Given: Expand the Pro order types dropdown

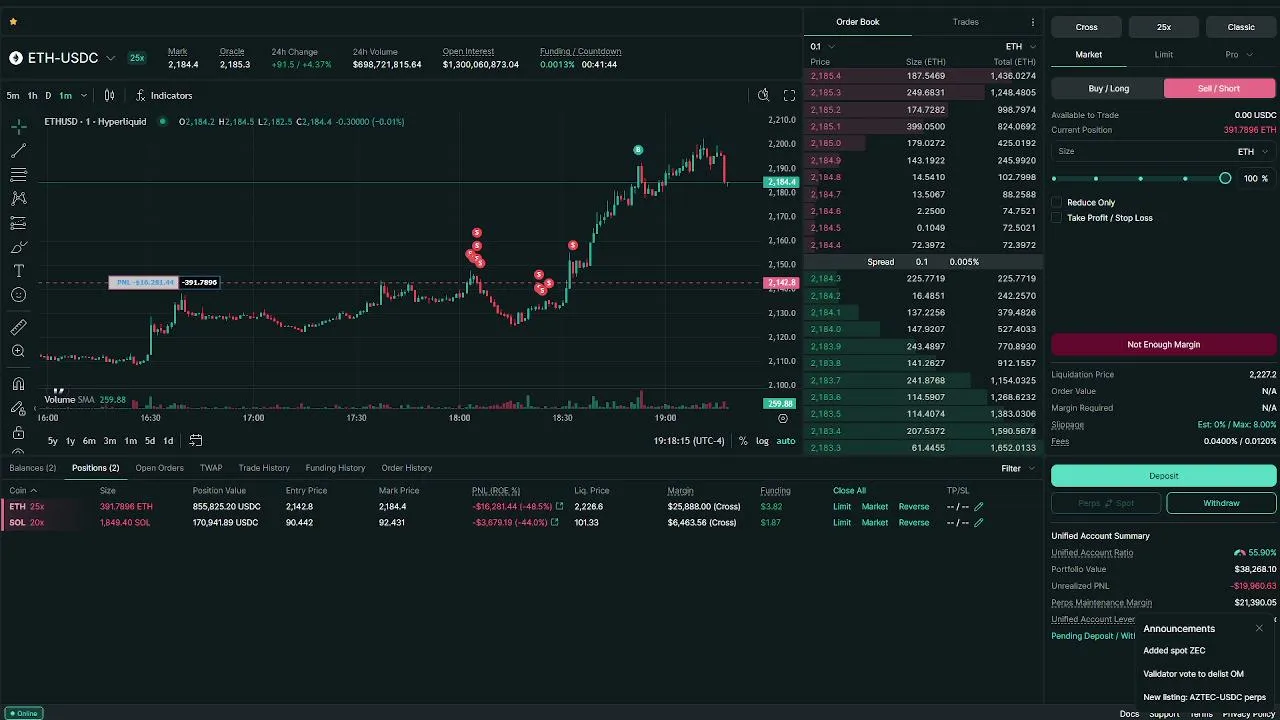Looking at the screenshot, I should pyautogui.click(x=1239, y=55).
